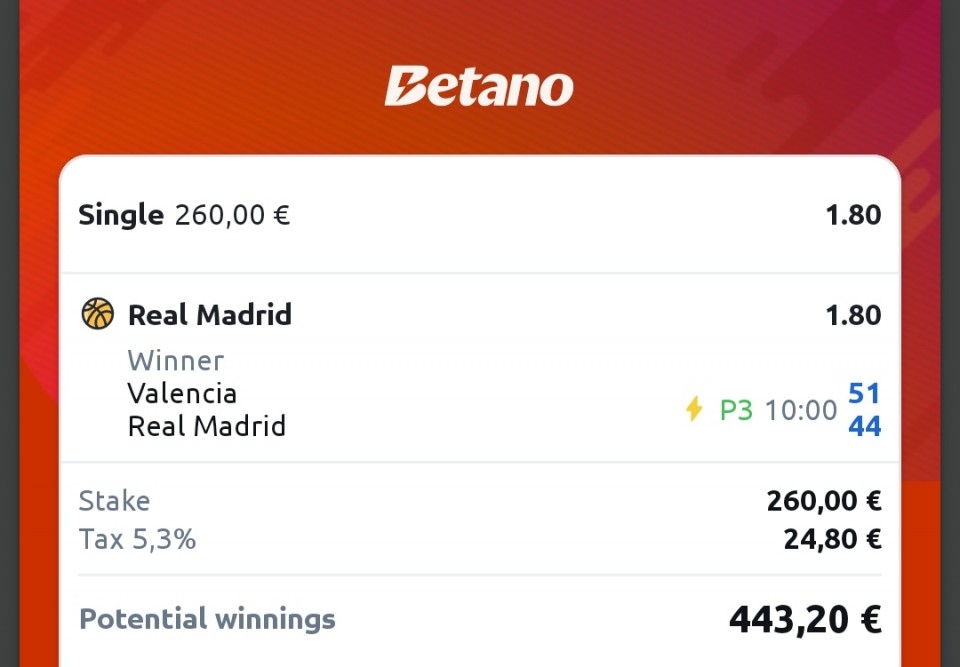This screenshot has height=667, width=960.
Task: Click the Stake label
Action: 114,501
